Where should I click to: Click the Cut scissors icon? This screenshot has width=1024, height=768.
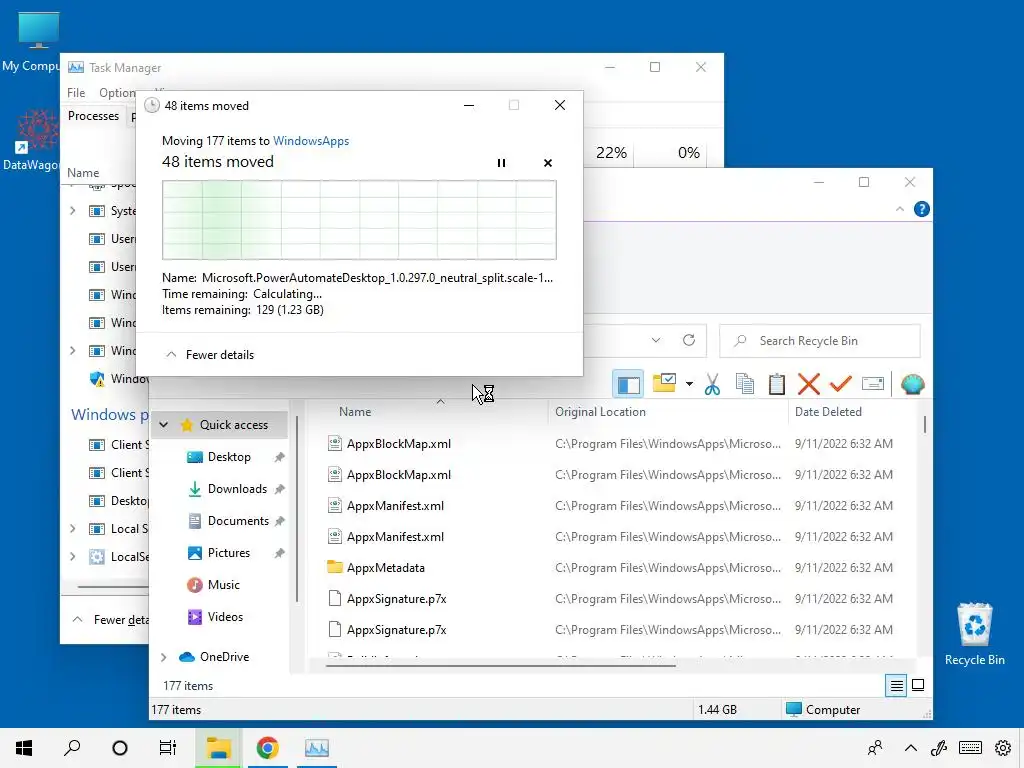[x=712, y=384]
